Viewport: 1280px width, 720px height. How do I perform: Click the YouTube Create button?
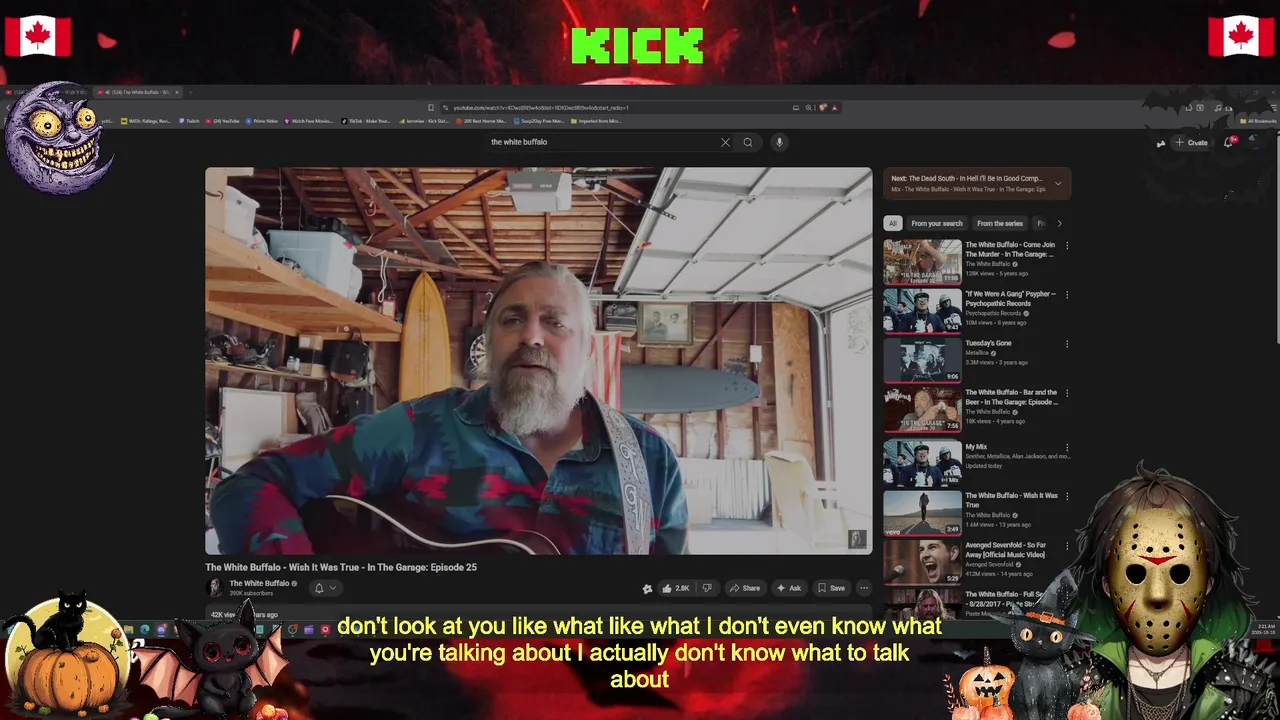point(1191,143)
